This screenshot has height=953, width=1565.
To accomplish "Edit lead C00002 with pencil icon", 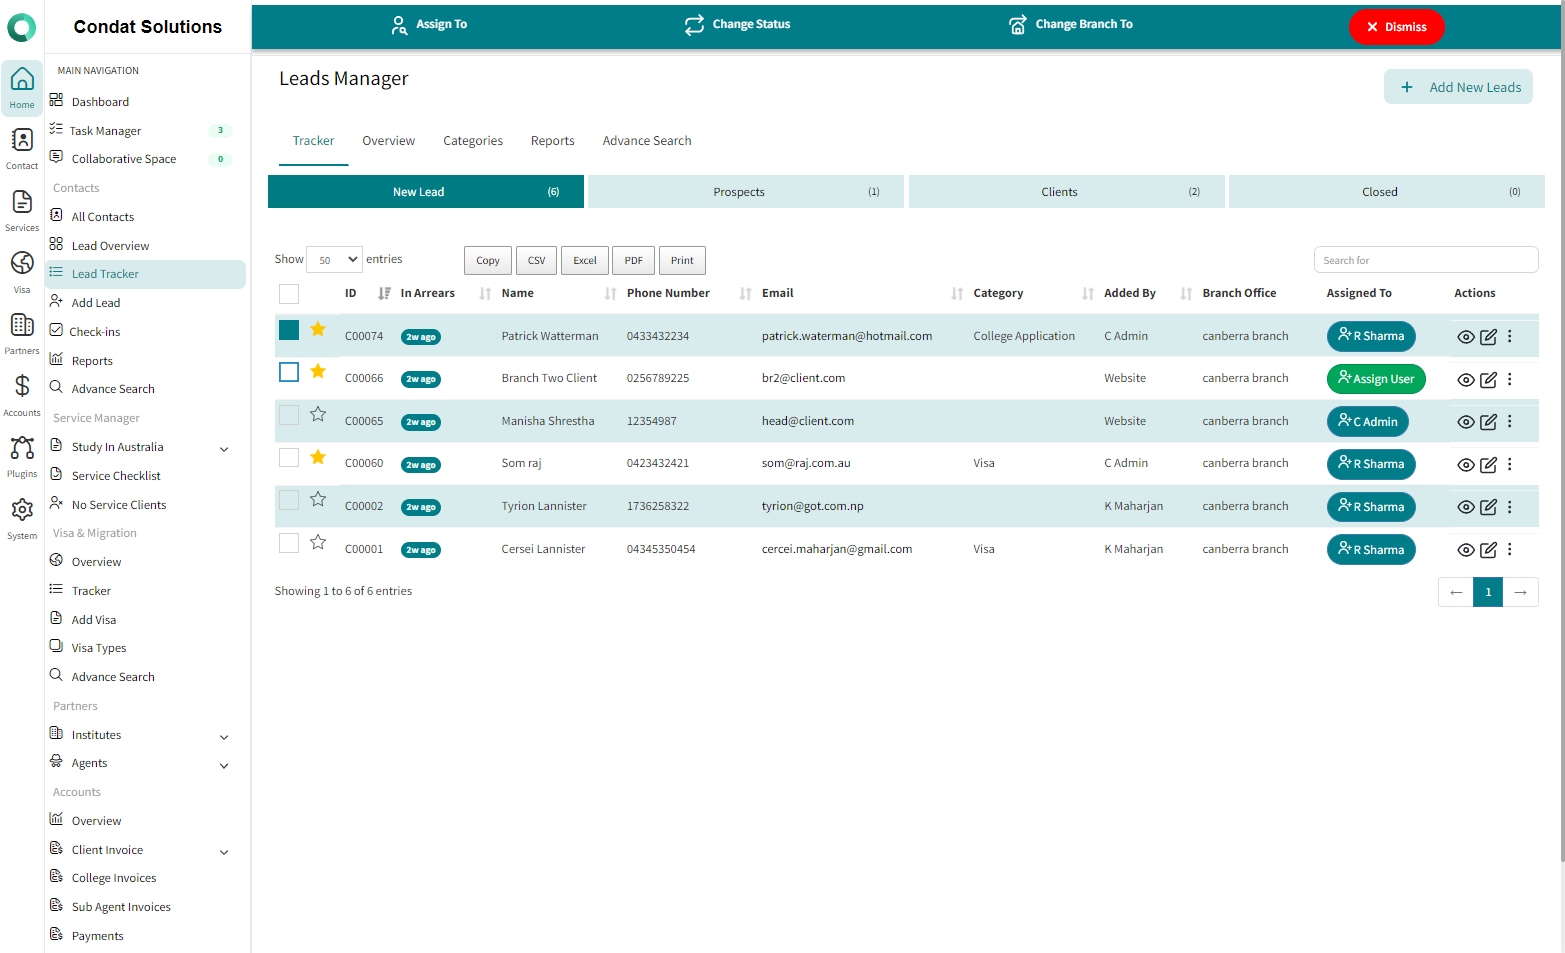I will (x=1488, y=507).
